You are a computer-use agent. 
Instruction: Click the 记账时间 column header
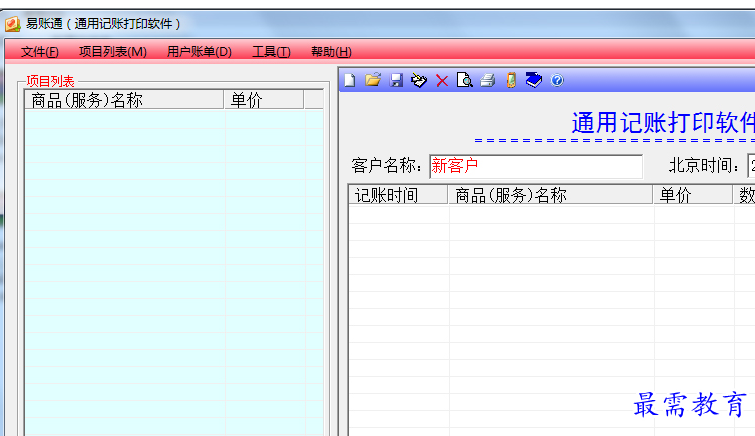(x=399, y=195)
